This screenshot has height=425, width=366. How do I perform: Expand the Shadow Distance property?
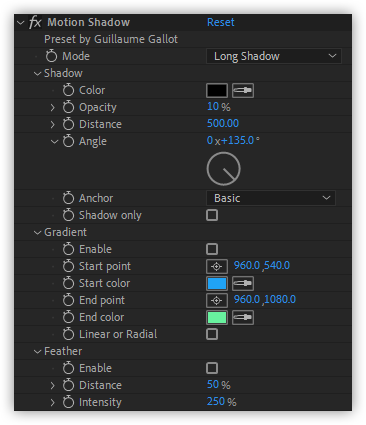[52, 124]
